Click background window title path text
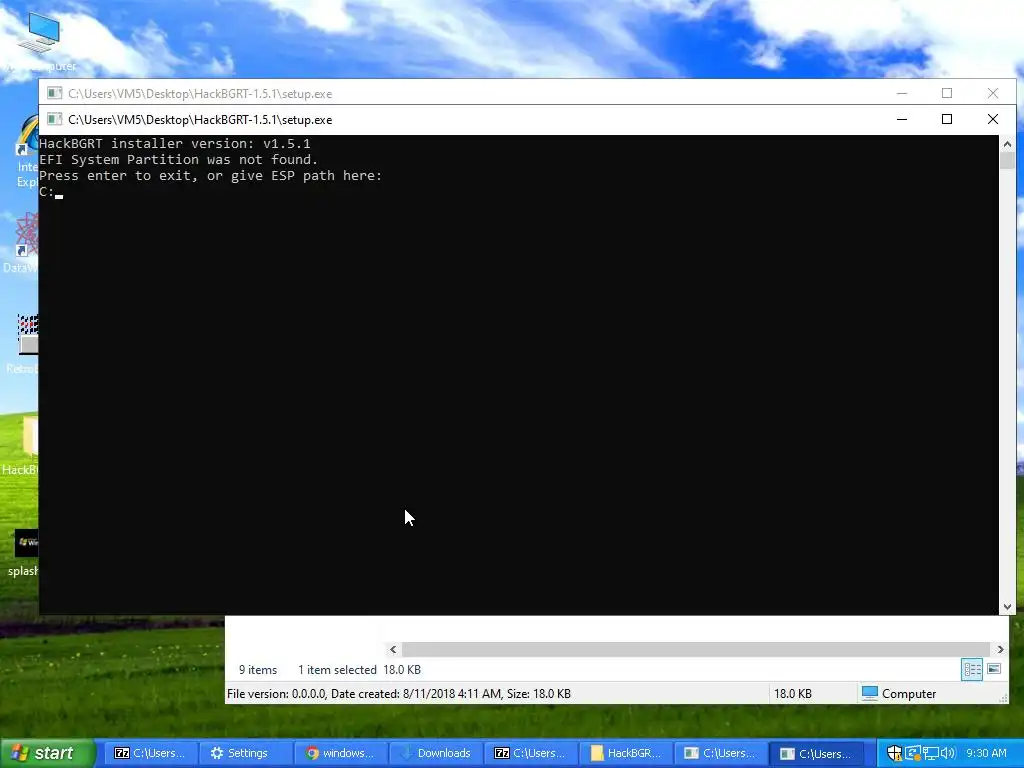The width and height of the screenshot is (1024, 768). tap(200, 93)
